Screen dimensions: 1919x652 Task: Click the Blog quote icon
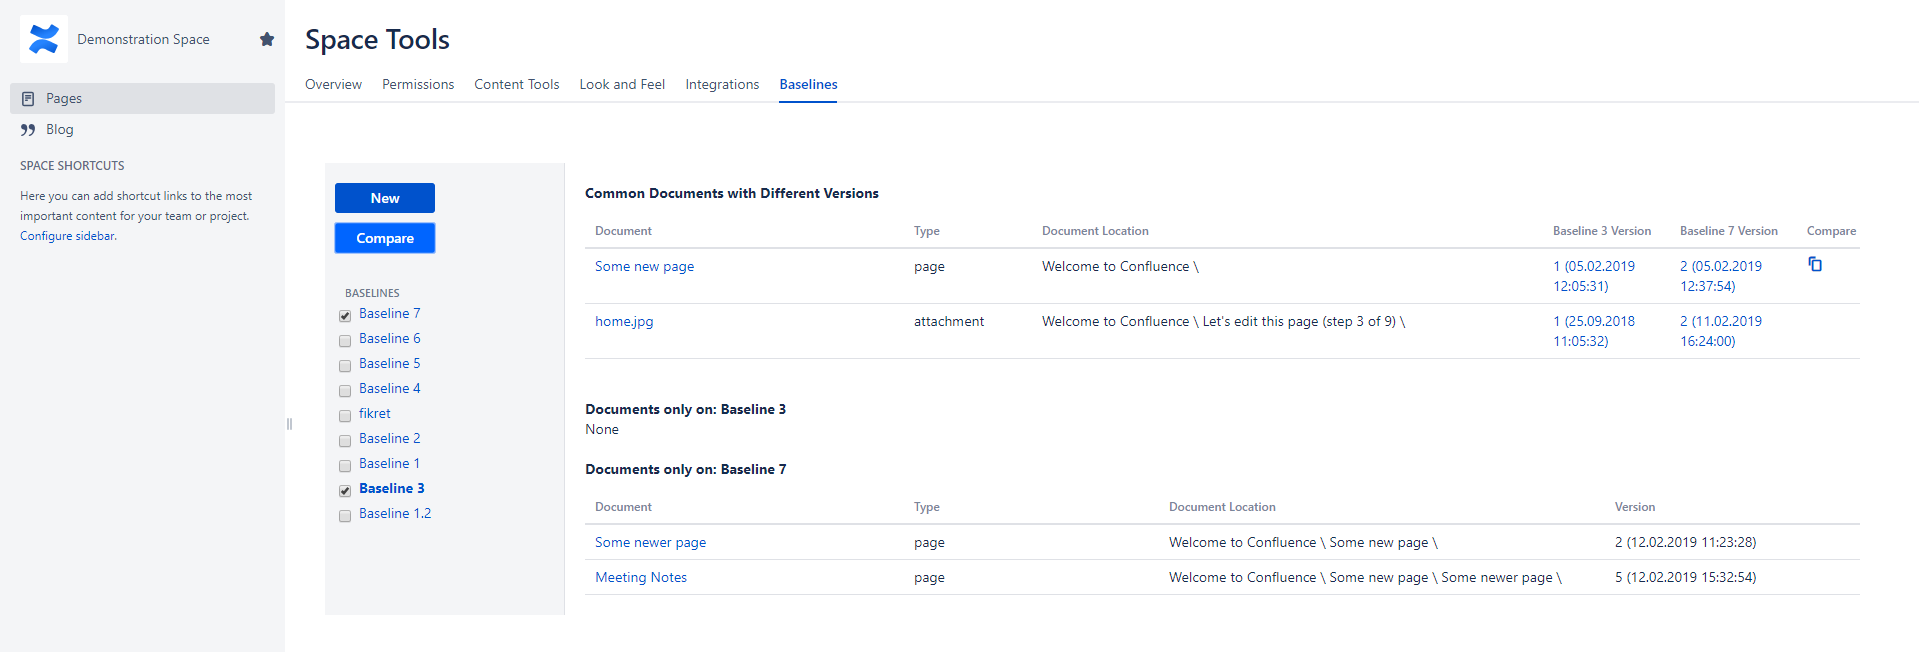pyautogui.click(x=28, y=130)
